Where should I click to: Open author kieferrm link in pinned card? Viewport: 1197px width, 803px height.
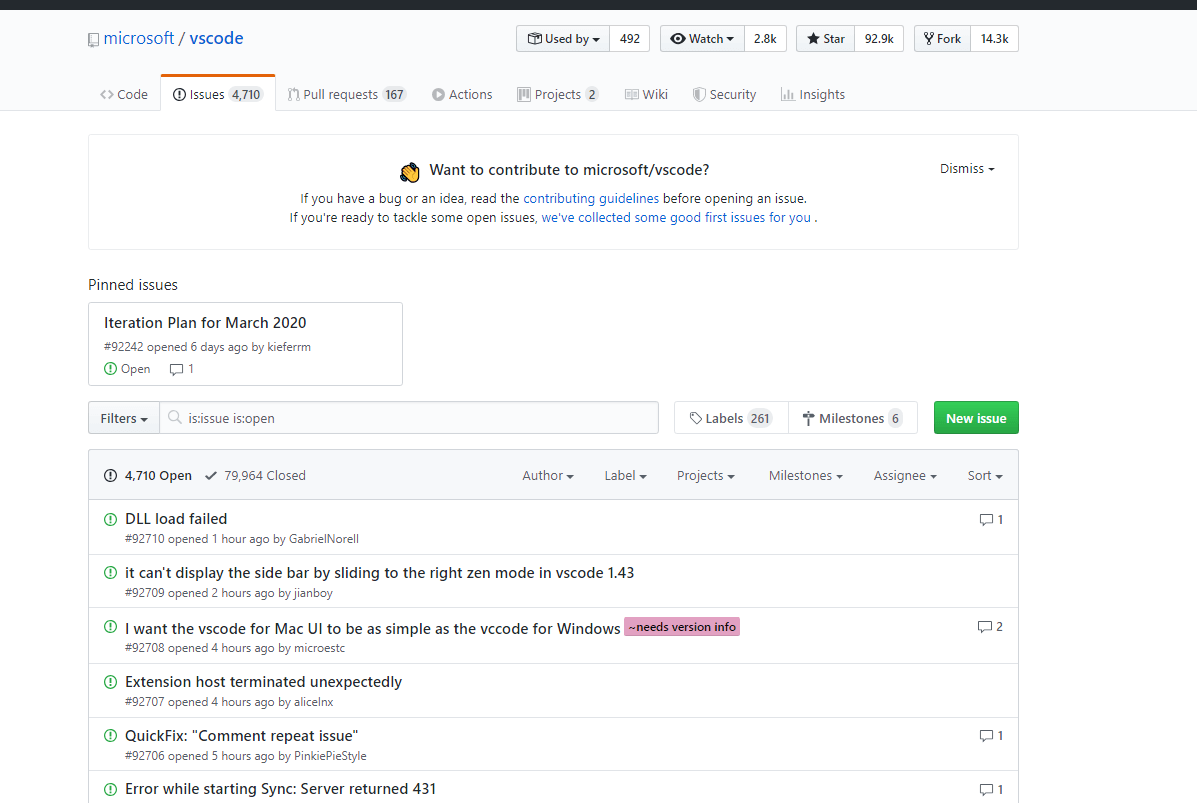pos(289,347)
